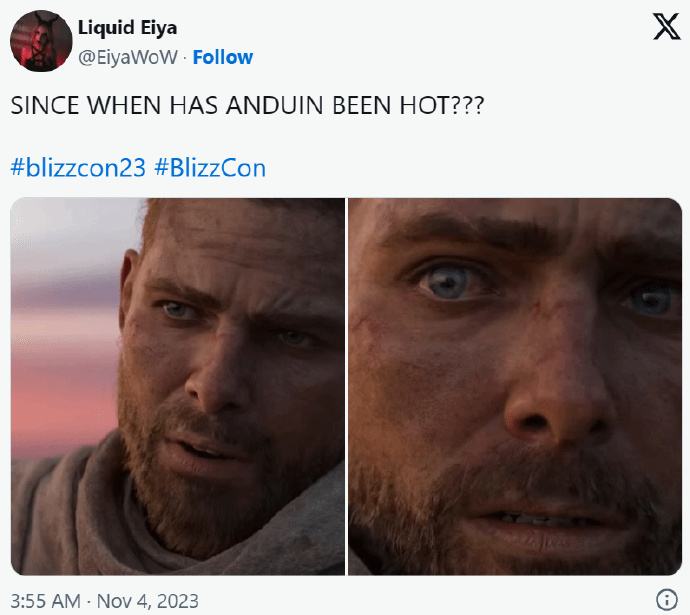Viewport: 690px width, 615px height.
Task: Open the #blizzcon23 hashtag
Action: tap(78, 167)
